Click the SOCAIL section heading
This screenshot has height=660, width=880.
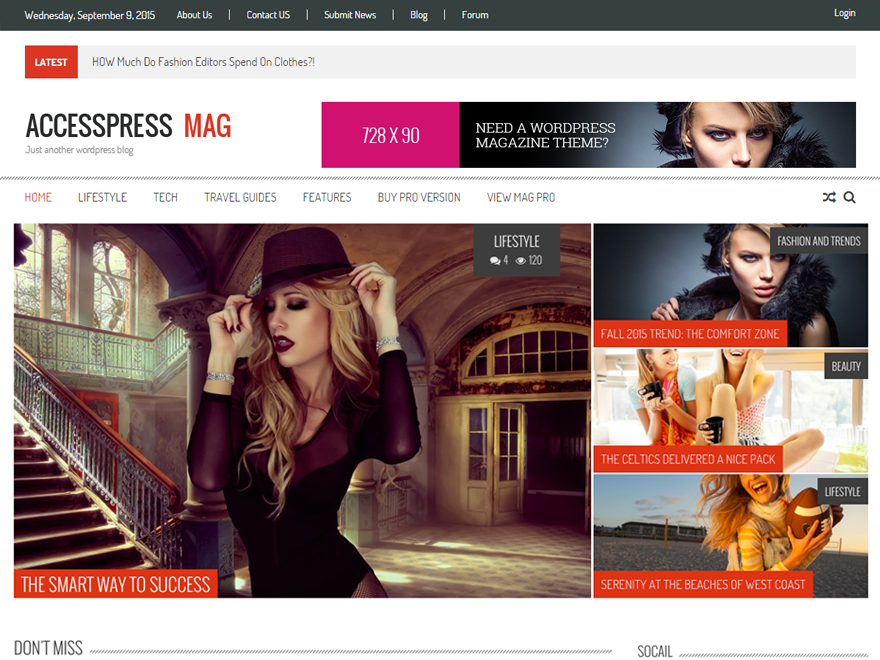[x=655, y=651]
